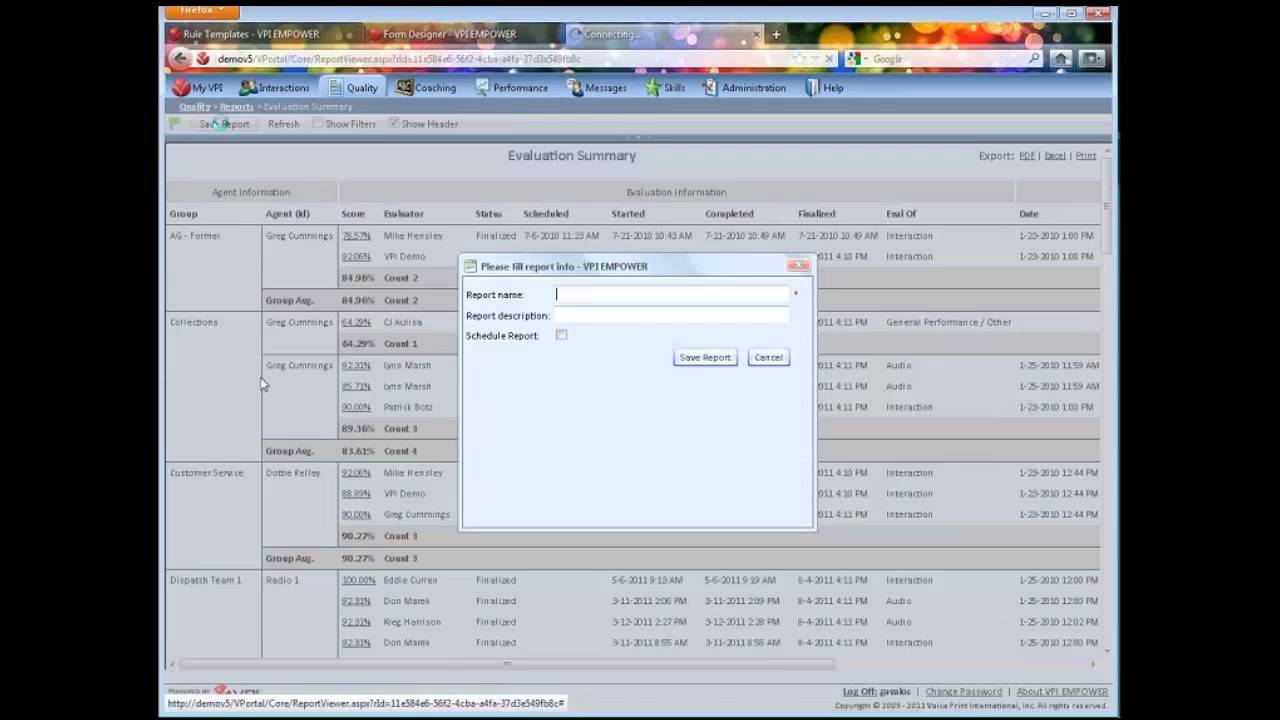
Task: Open the 78.57% score for Mike Hensley
Action: click(356, 236)
